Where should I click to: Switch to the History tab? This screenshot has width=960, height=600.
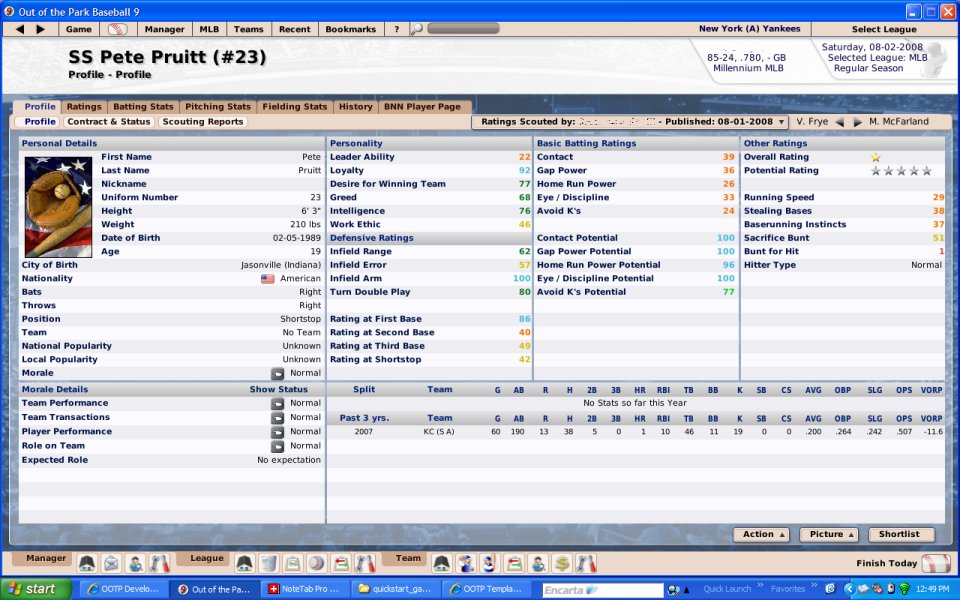[x=356, y=107]
